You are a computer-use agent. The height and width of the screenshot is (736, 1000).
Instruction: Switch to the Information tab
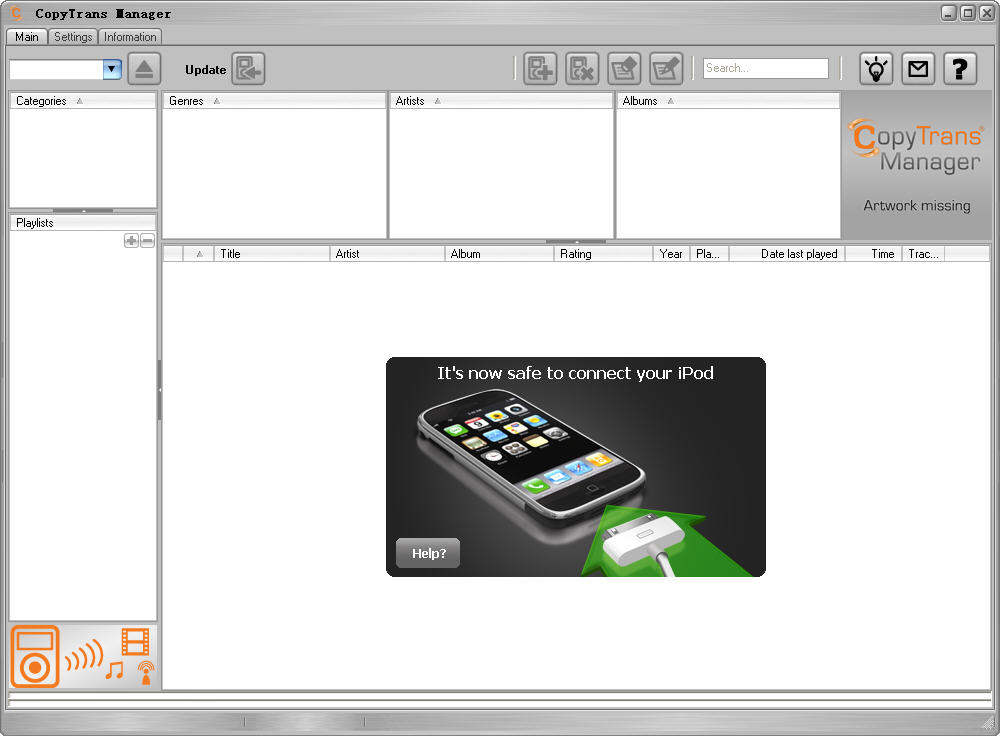(130, 37)
